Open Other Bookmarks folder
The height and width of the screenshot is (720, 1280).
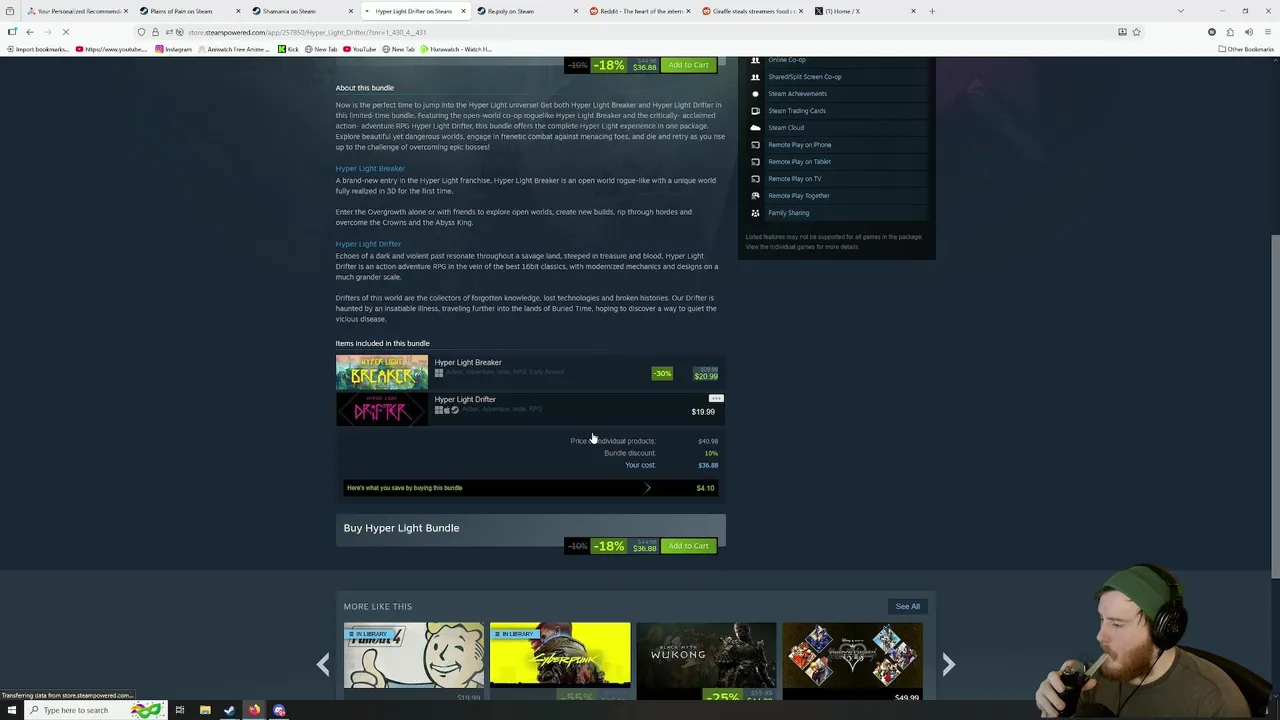tap(1246, 49)
